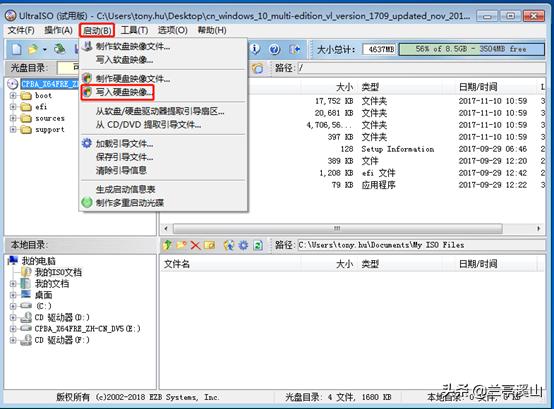The image size is (554, 409).
Task: Click the local folder properties icon
Action: click(210, 245)
